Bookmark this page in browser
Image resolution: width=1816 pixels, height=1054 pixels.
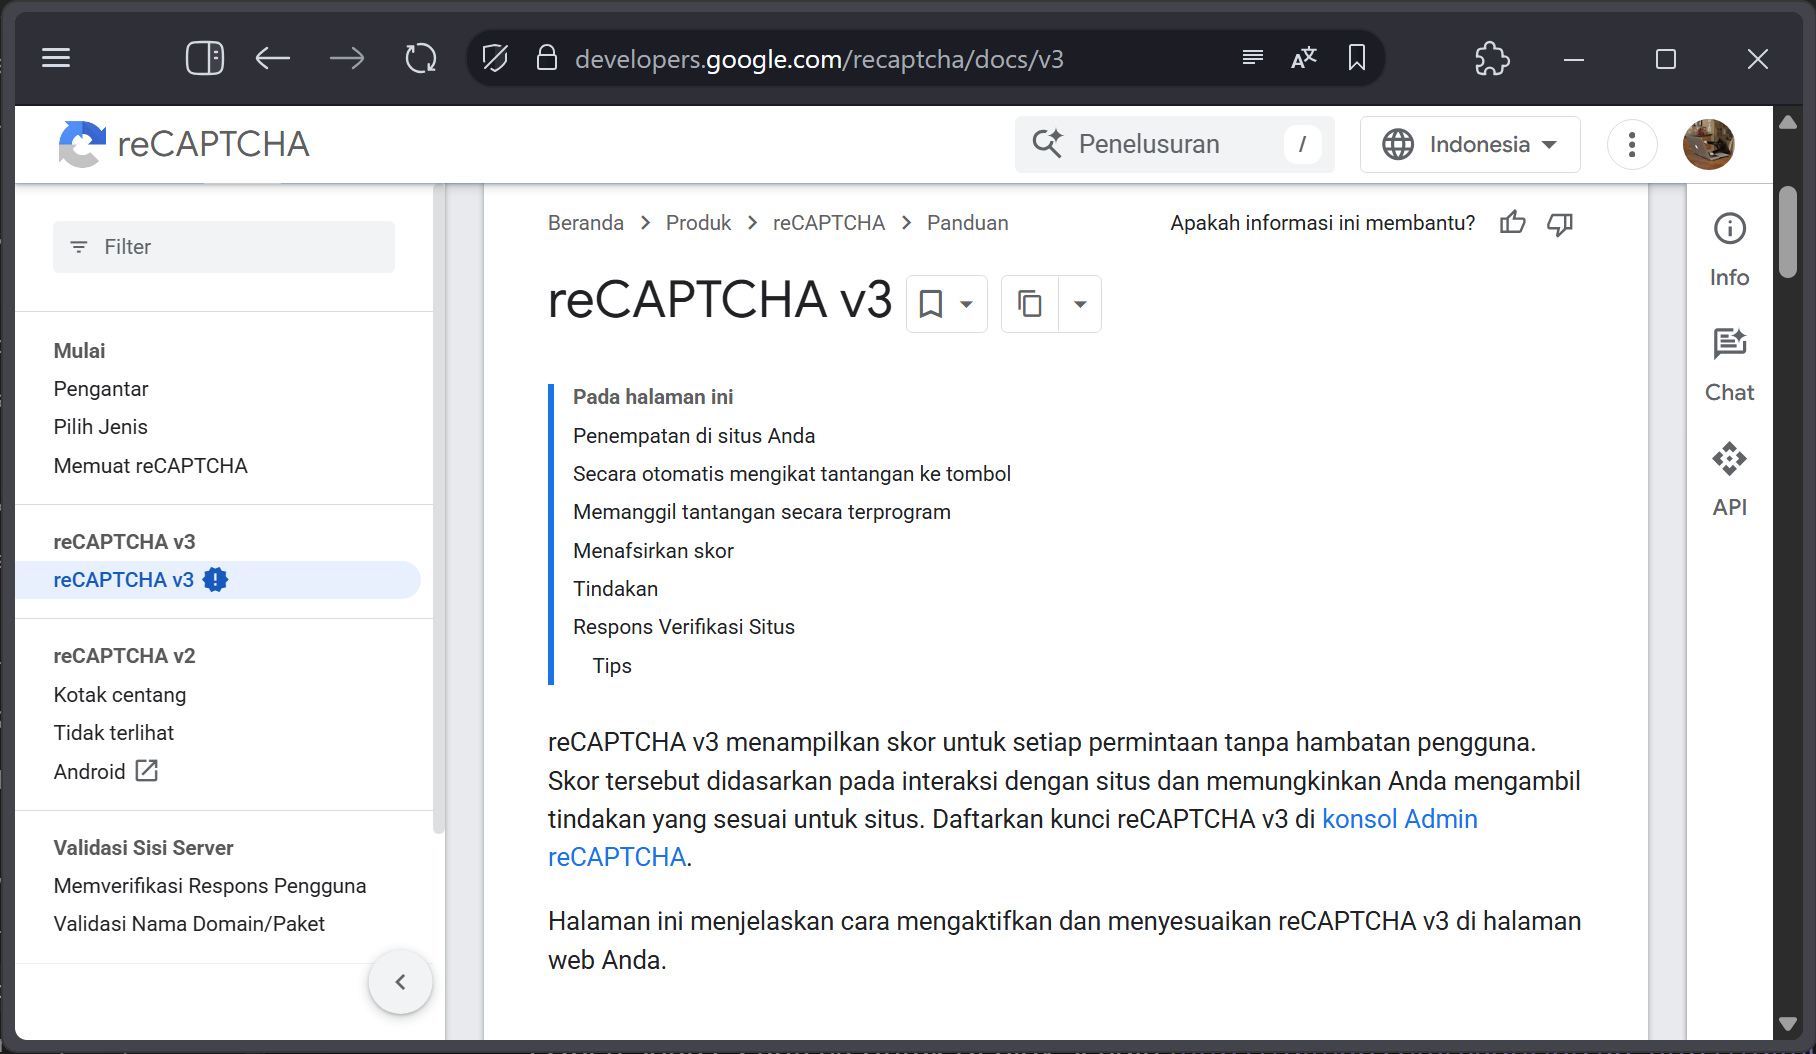[1357, 58]
